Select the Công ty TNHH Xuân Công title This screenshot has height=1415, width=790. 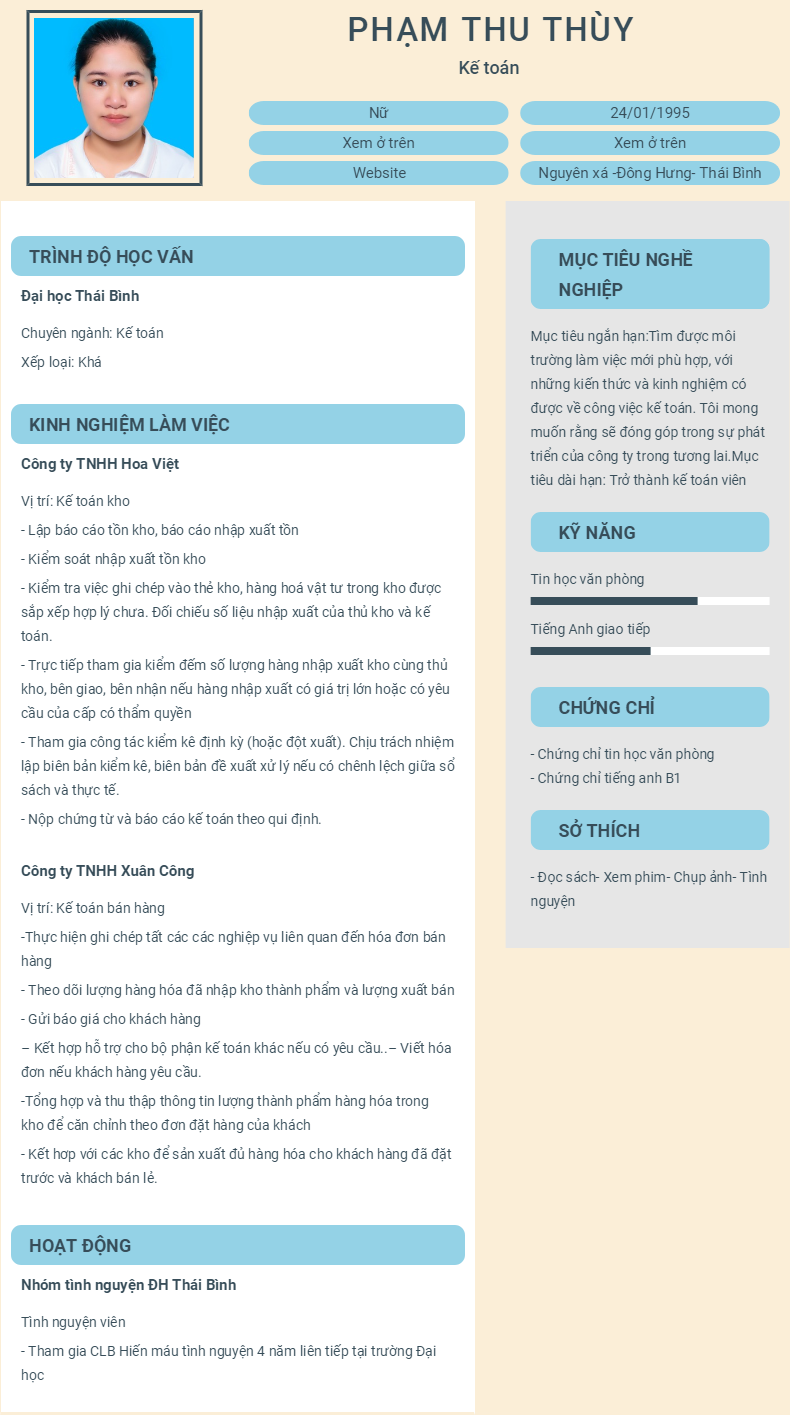tap(108, 871)
